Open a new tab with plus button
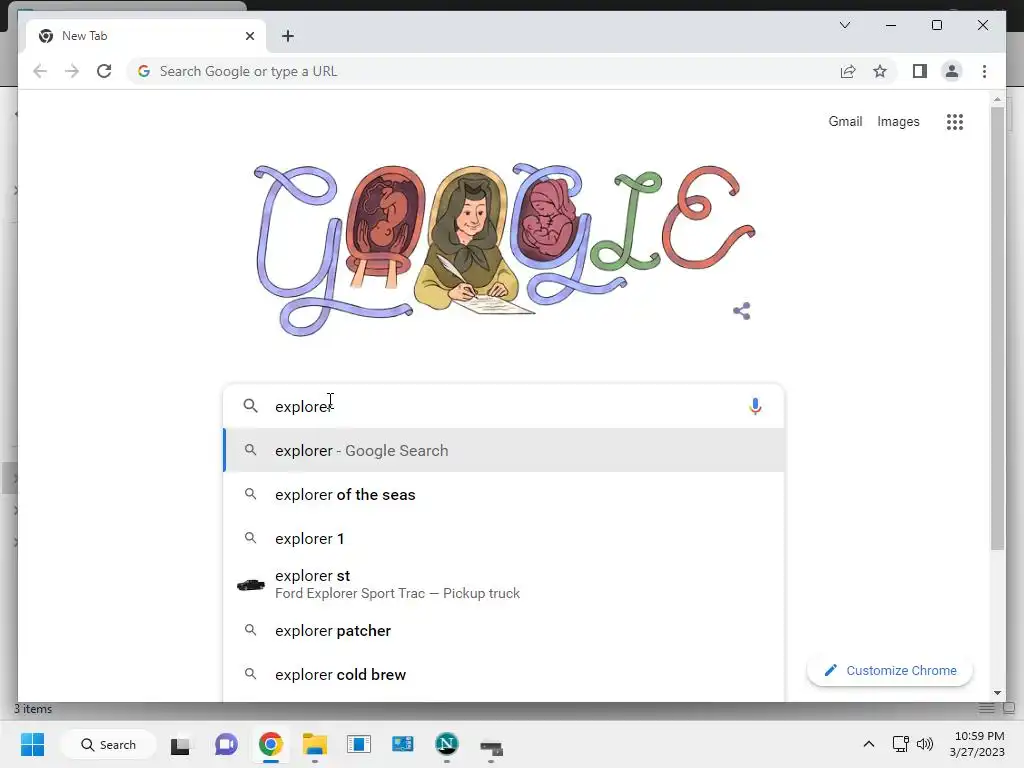Viewport: 1024px width, 768px height. (x=288, y=36)
